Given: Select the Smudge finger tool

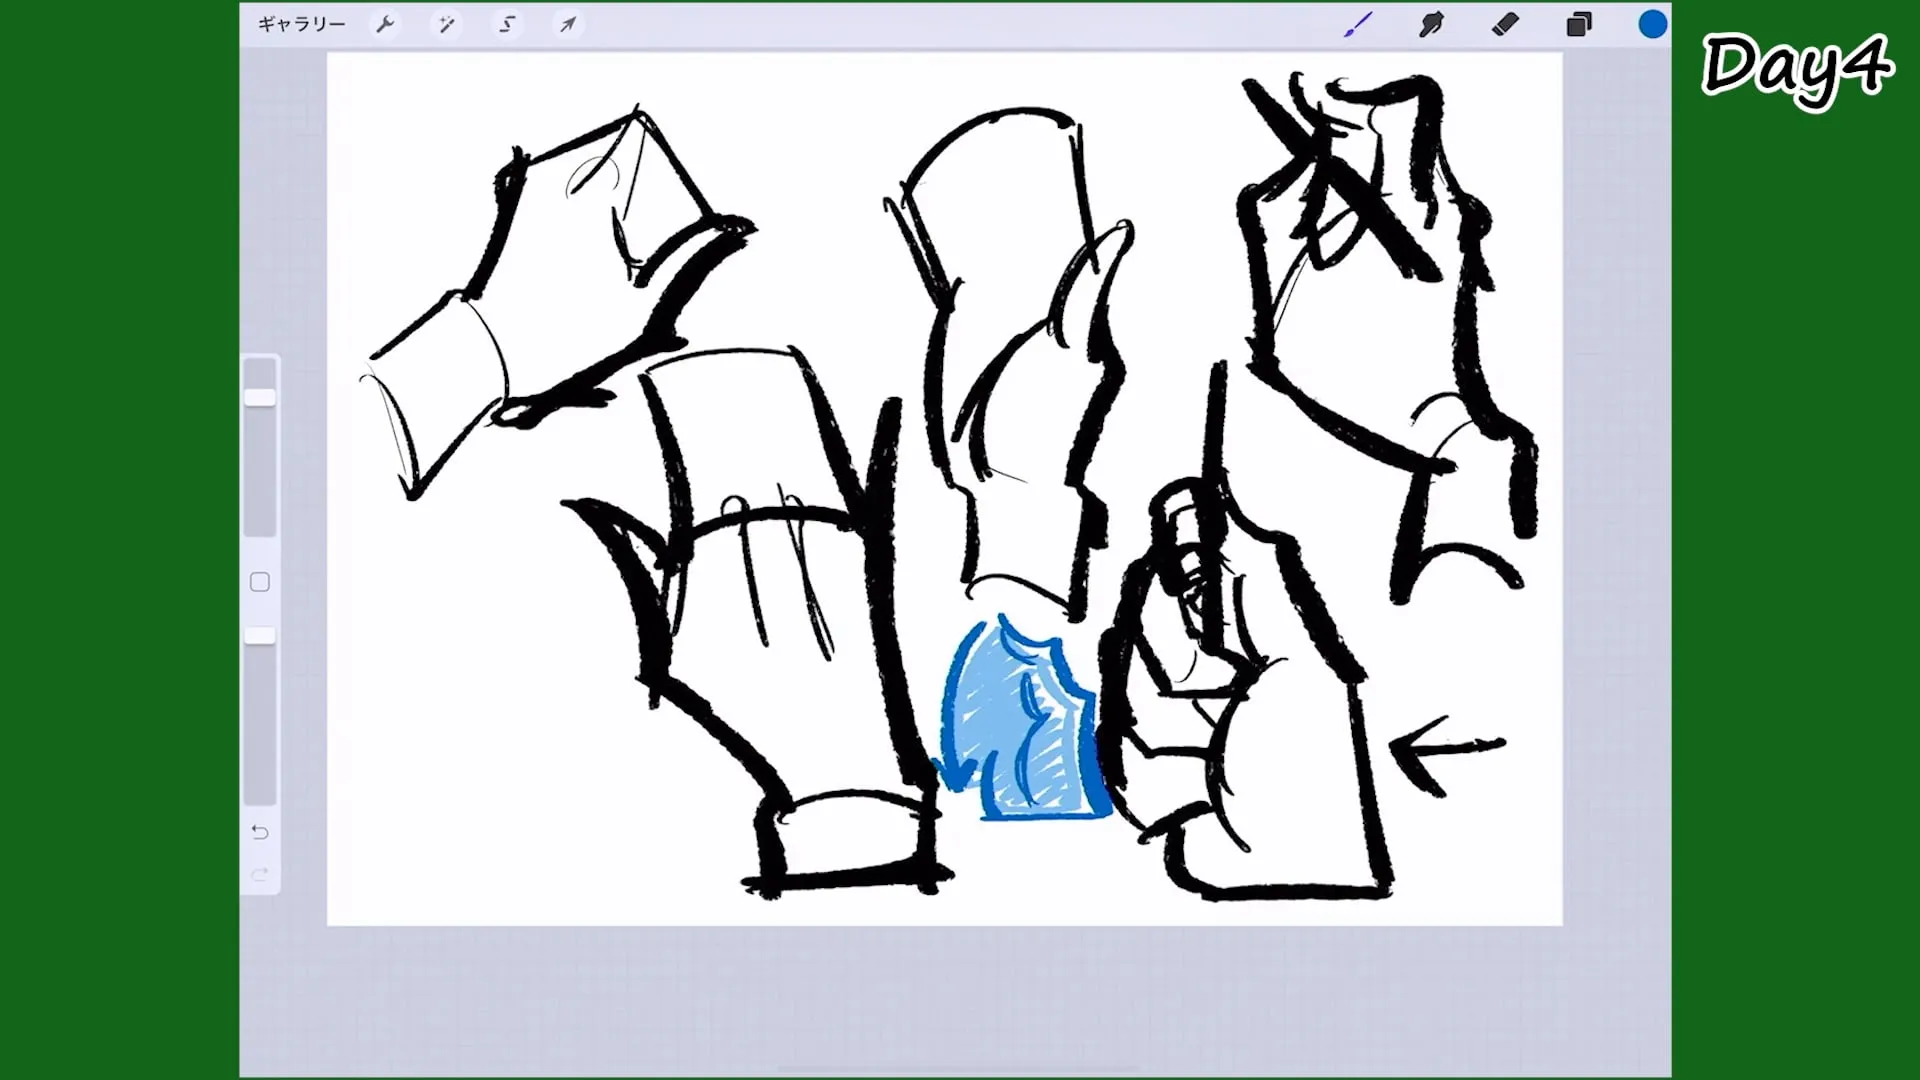Looking at the screenshot, I should (1431, 24).
